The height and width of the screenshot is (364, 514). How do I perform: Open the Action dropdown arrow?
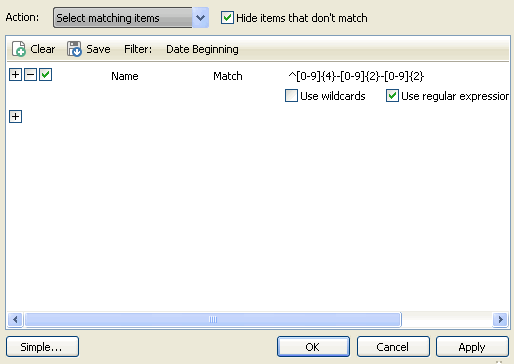coord(200,18)
